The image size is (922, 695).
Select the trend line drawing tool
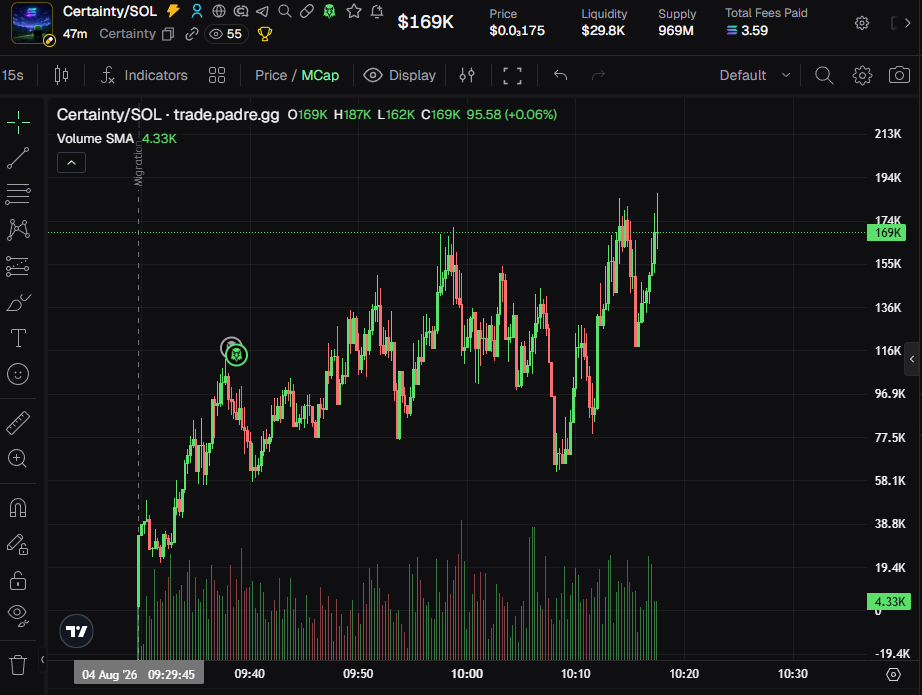point(18,158)
